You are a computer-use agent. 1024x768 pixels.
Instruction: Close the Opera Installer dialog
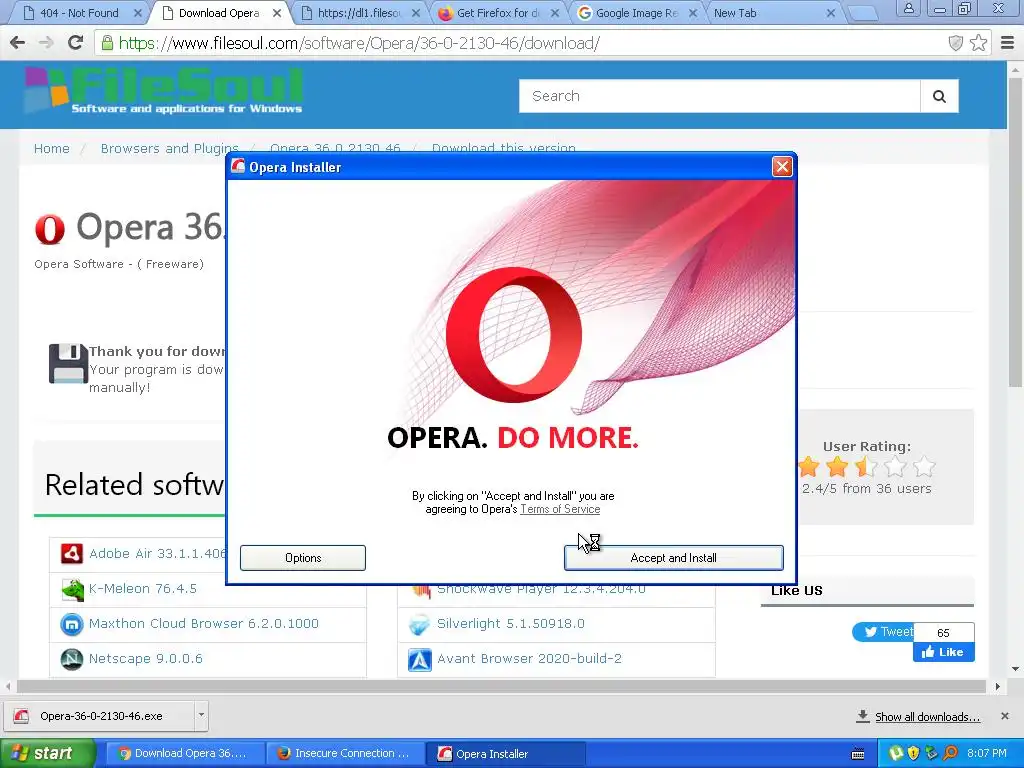pyautogui.click(x=782, y=167)
